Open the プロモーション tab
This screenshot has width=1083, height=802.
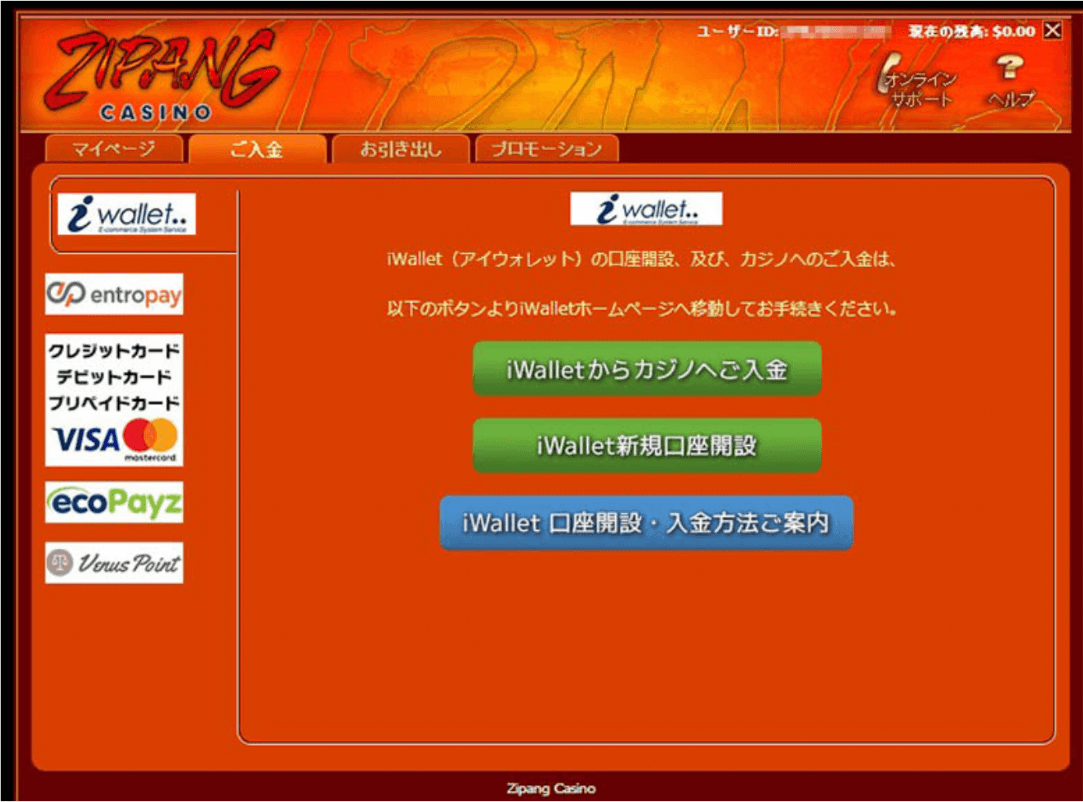546,149
